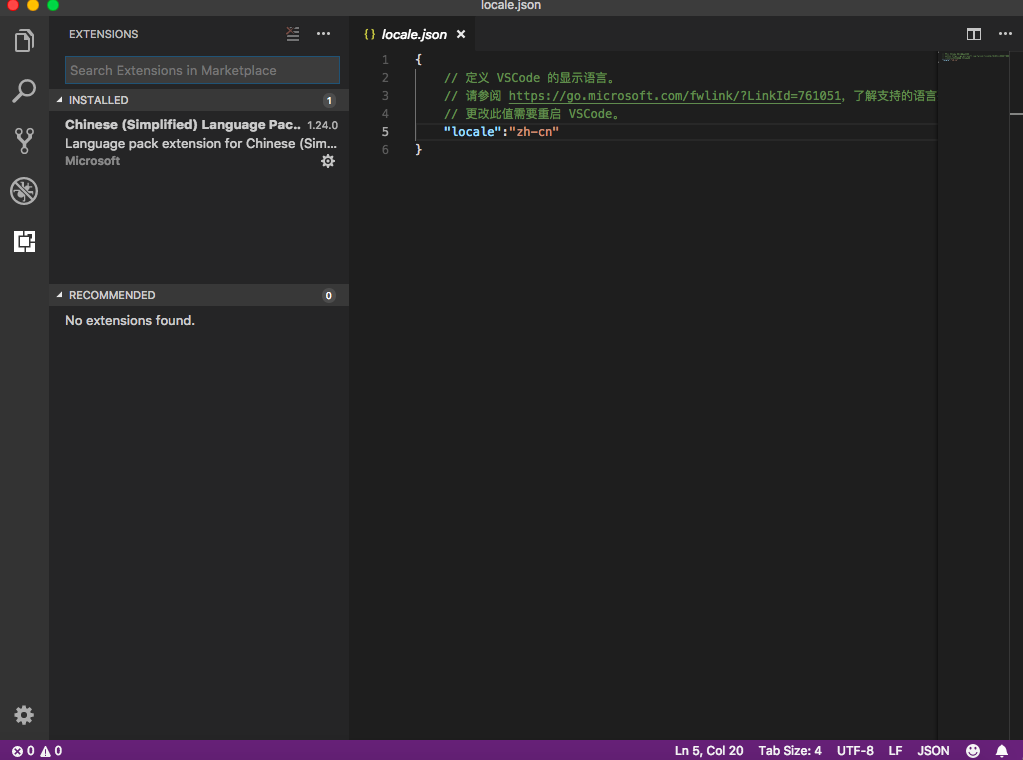This screenshot has width=1023, height=760.
Task: Click Ln 5, Col 20 to go to line
Action: click(709, 750)
